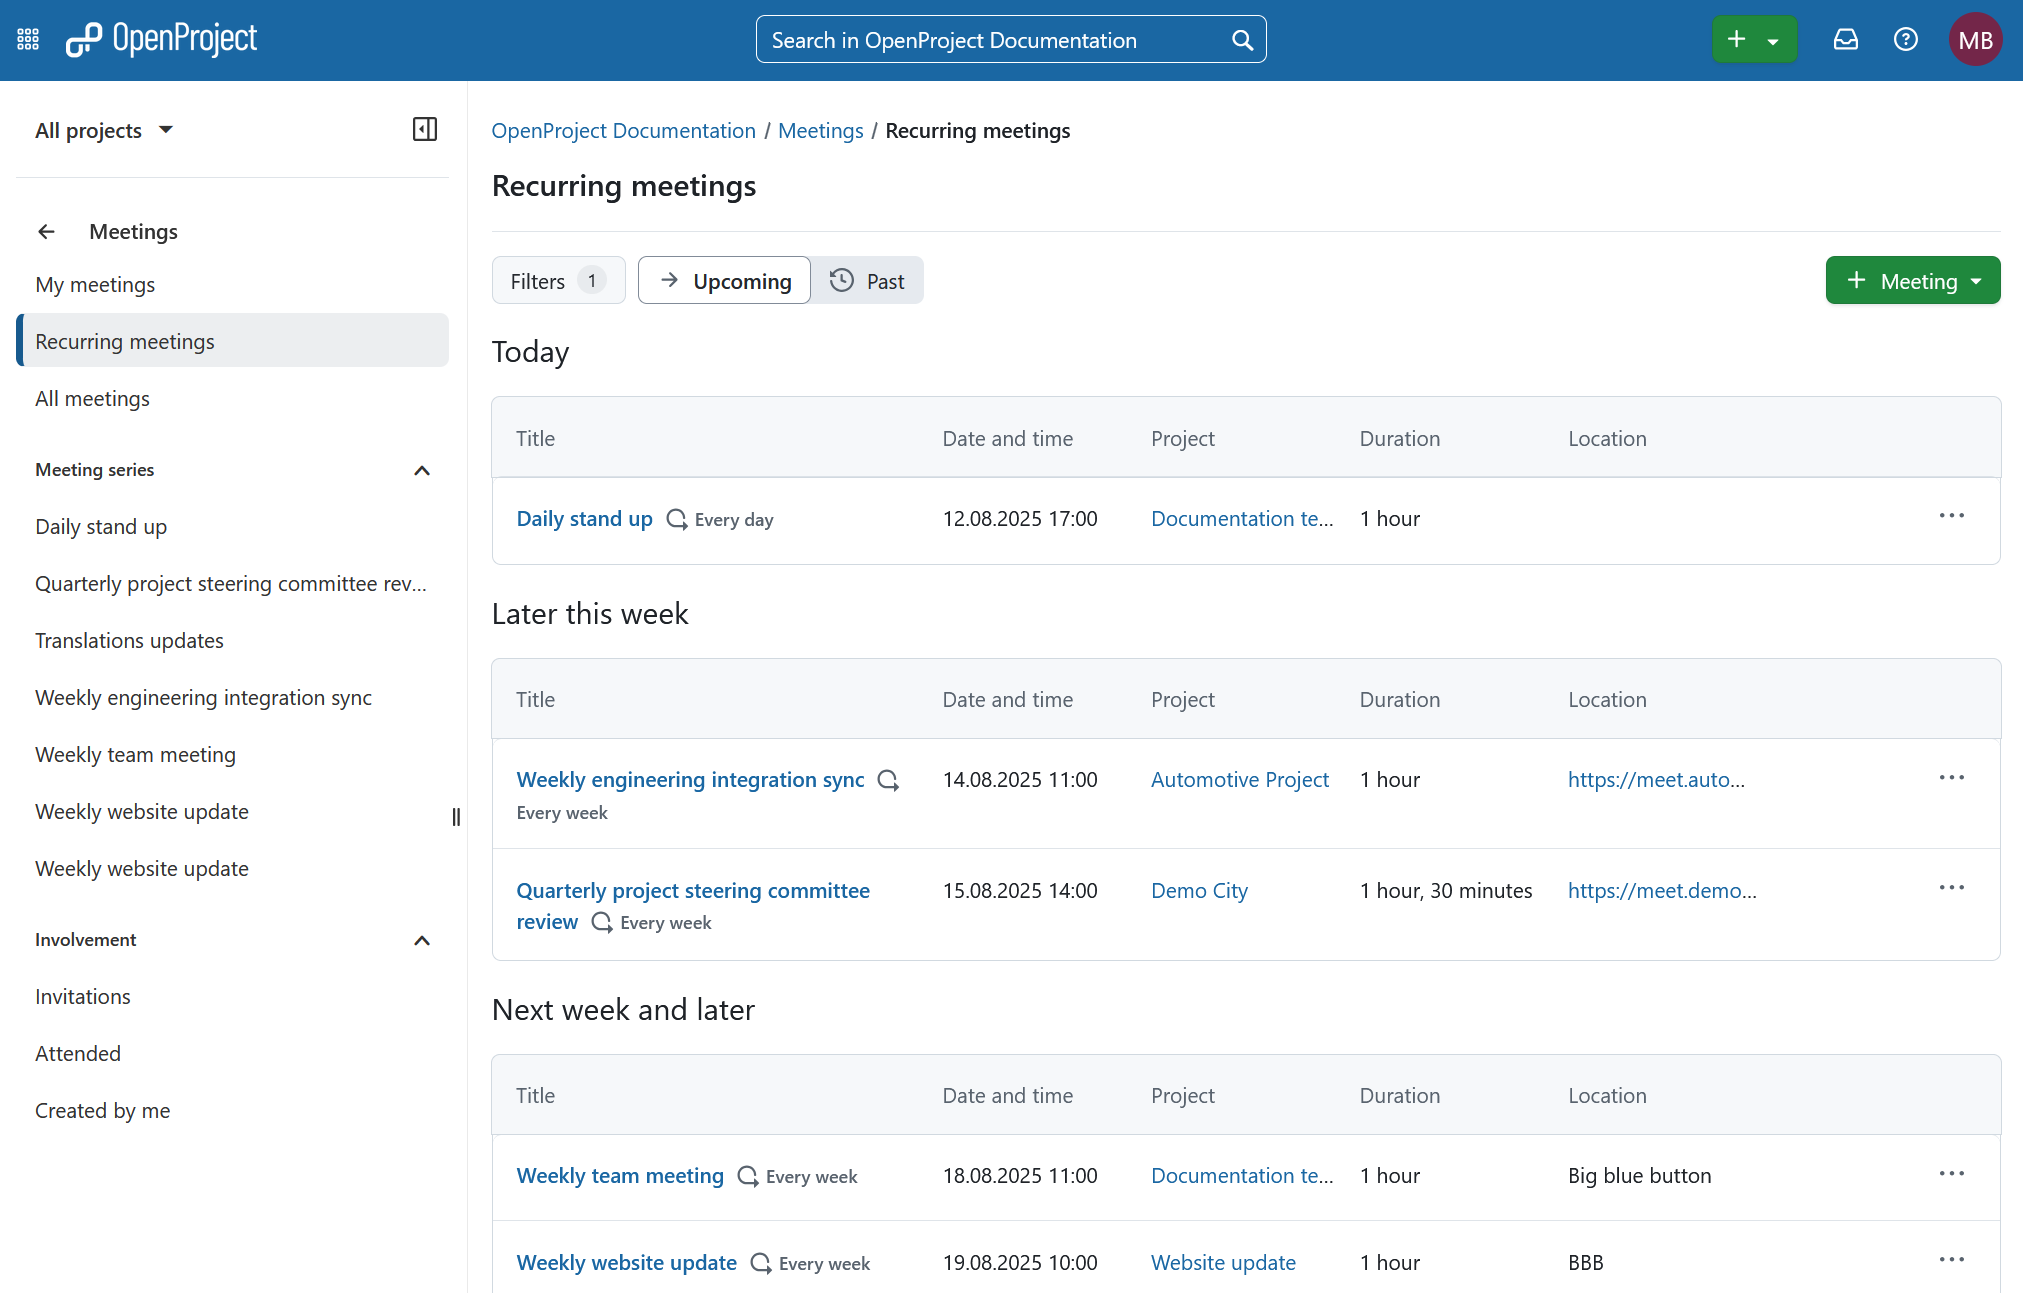Click the recurrence icon beside Daily stand up
2023x1293 pixels.
click(x=676, y=519)
